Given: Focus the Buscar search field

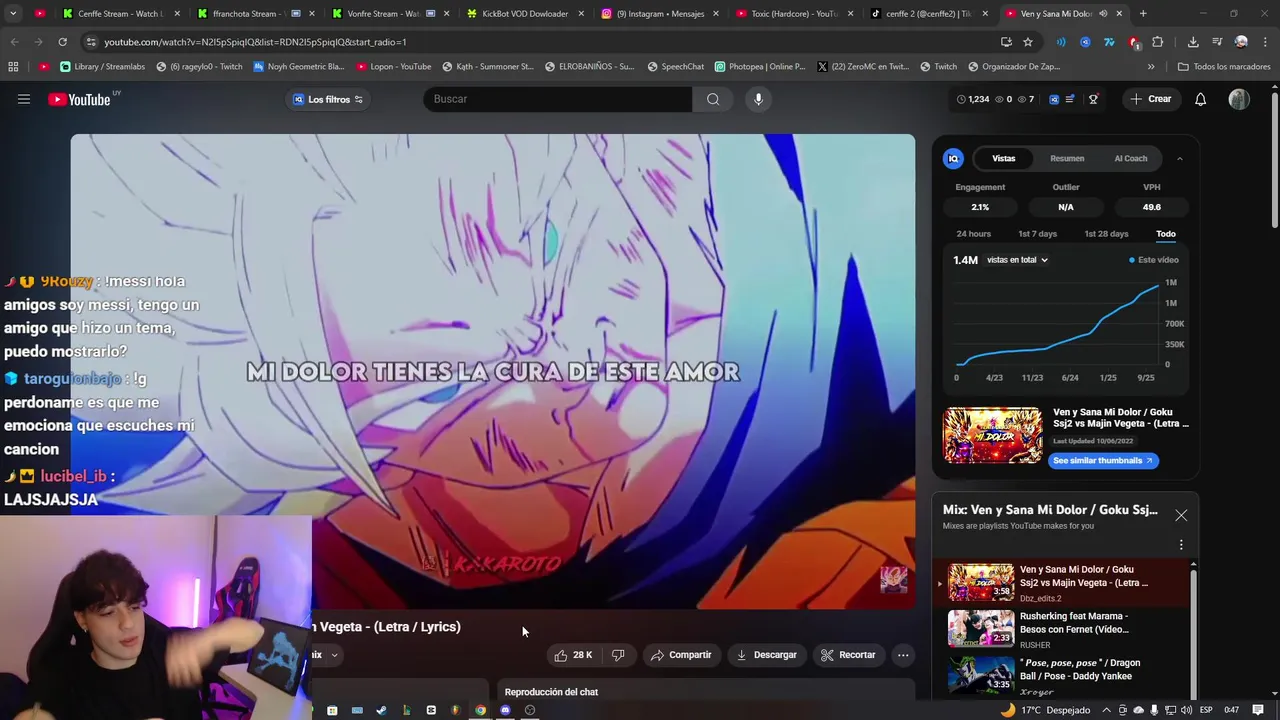Looking at the screenshot, I should tap(557, 99).
